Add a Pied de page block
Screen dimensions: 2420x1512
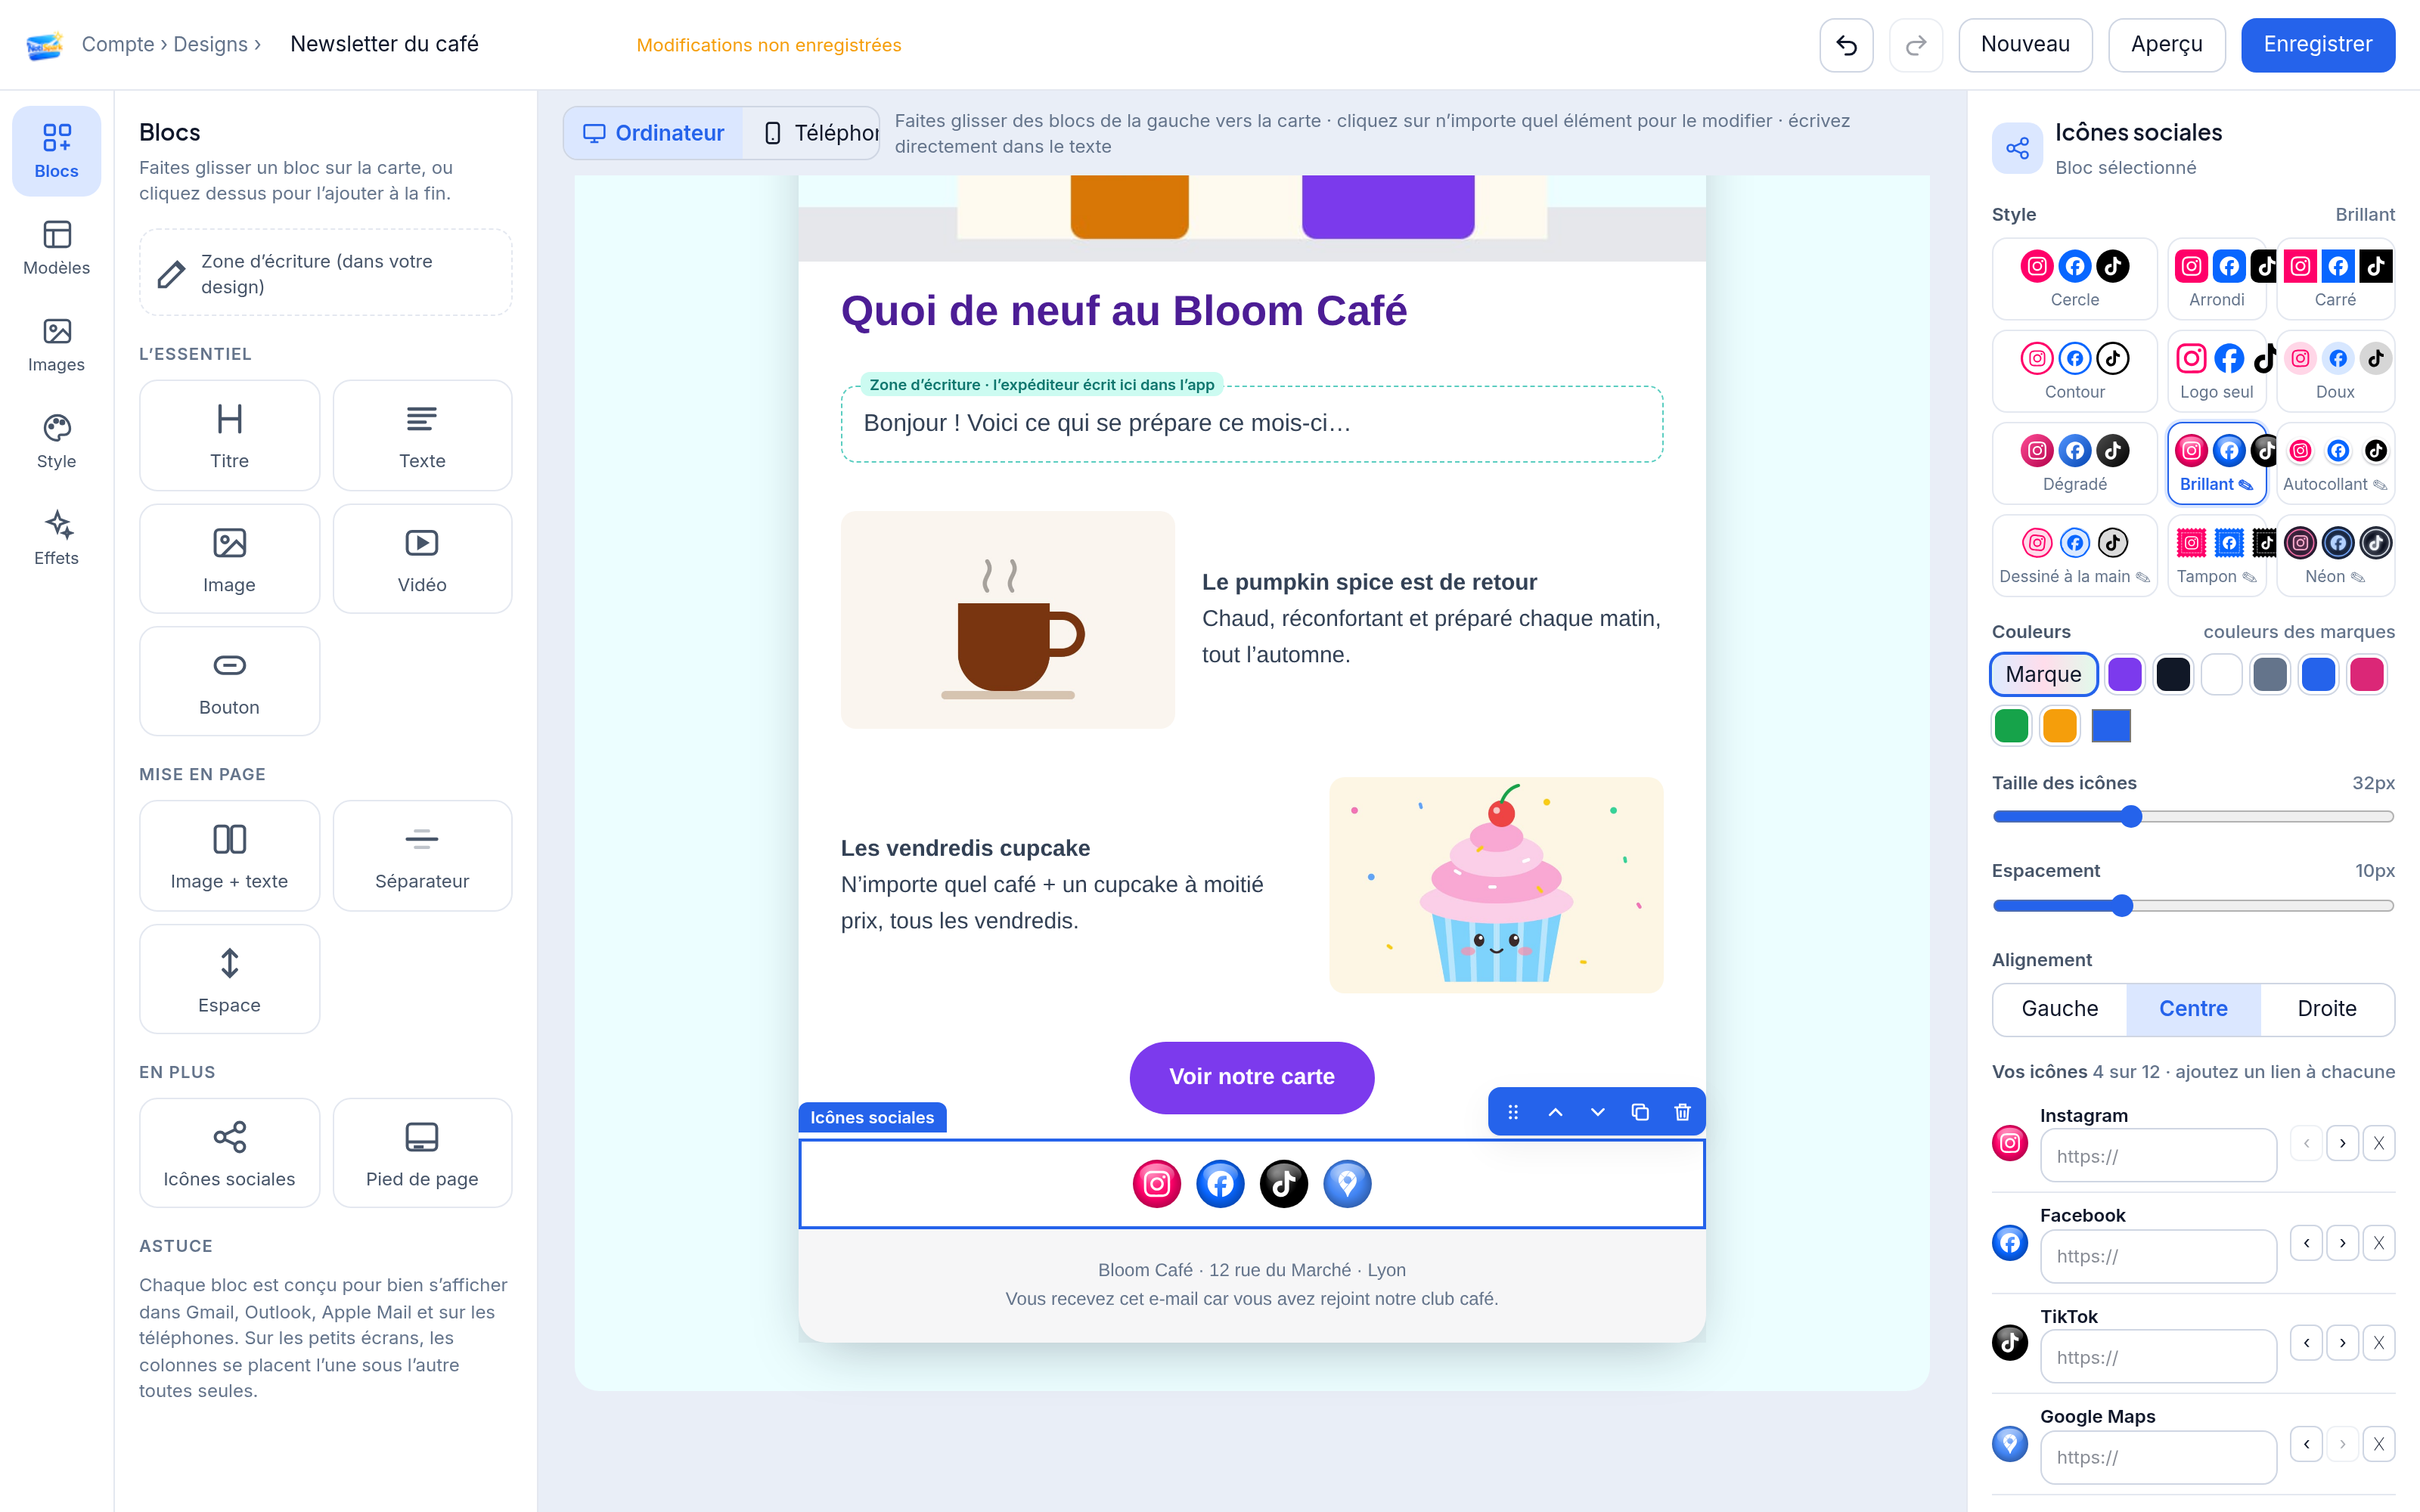(422, 1153)
